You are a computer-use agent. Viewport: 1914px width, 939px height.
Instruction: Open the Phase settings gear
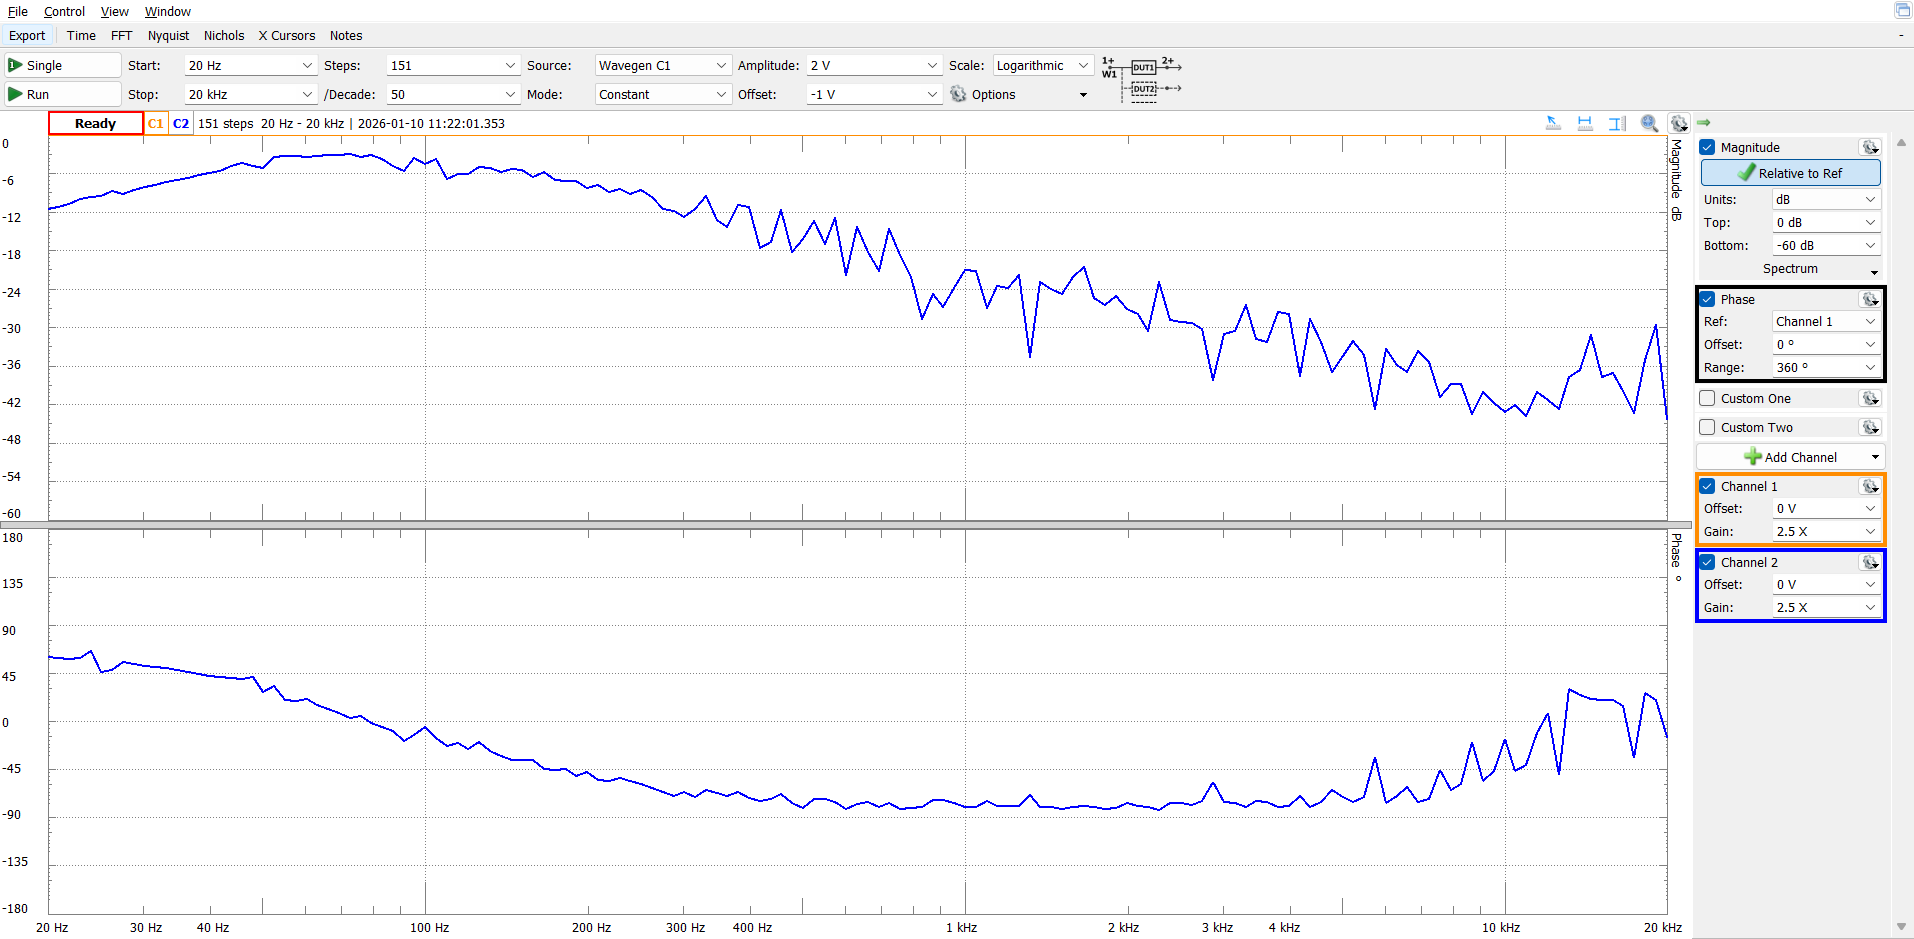1869,299
